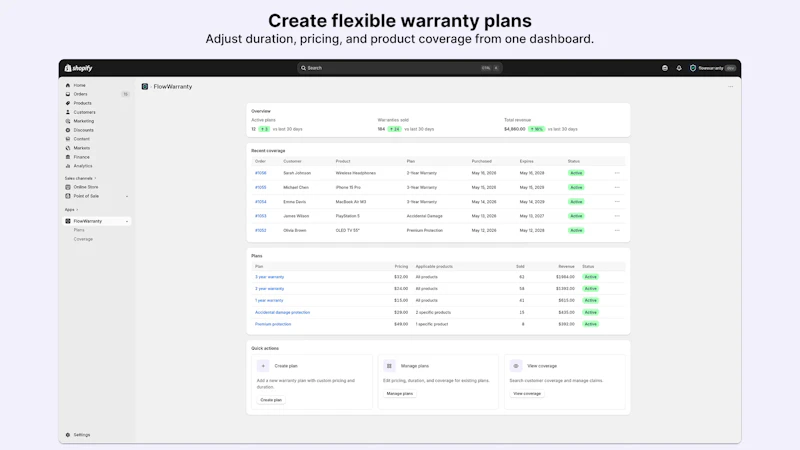Open order #1056 link
800x450 pixels.
tap(261, 173)
